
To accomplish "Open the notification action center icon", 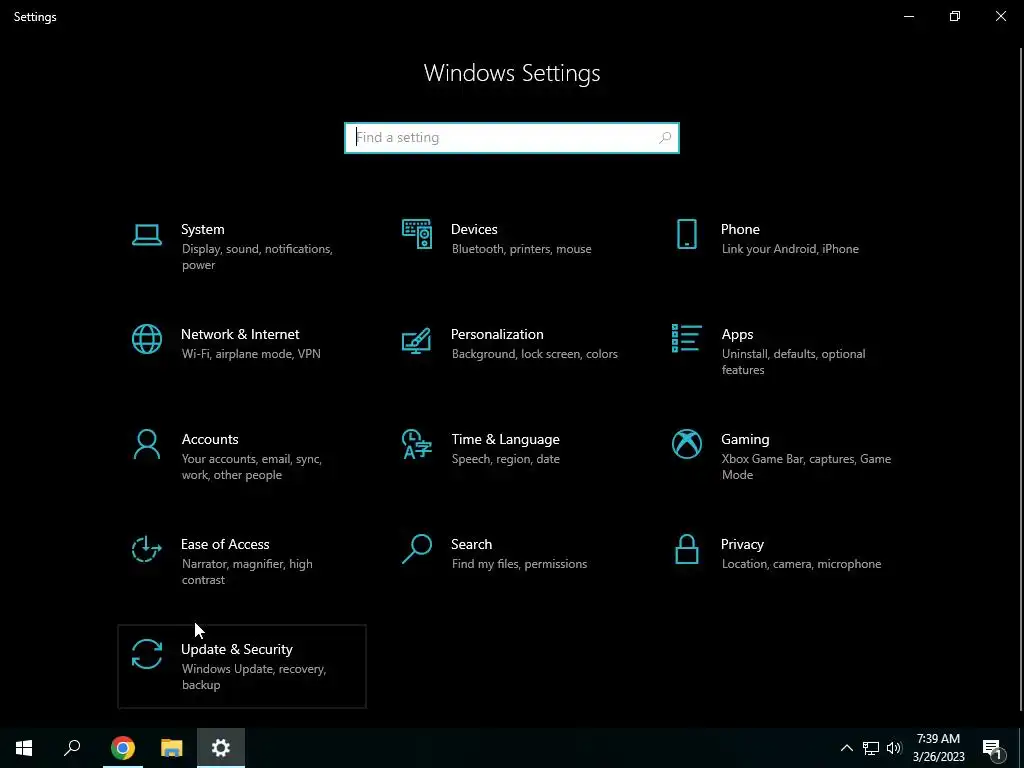I will [993, 748].
